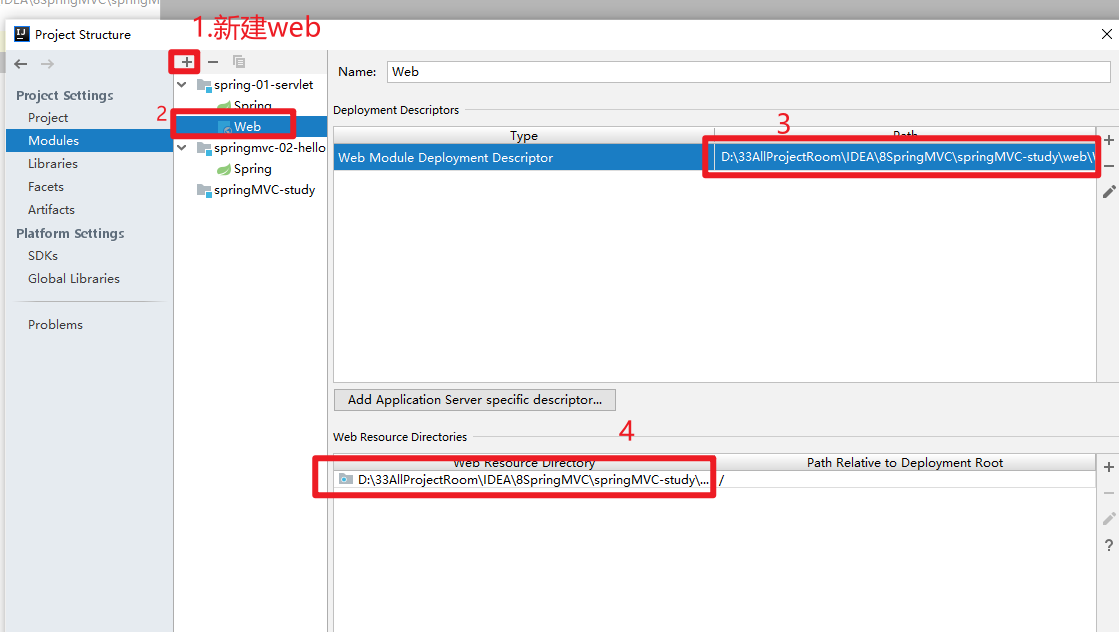Image resolution: width=1119 pixels, height=632 pixels.
Task: Click Add Application Server specific descriptor button
Action: pyautogui.click(x=475, y=399)
